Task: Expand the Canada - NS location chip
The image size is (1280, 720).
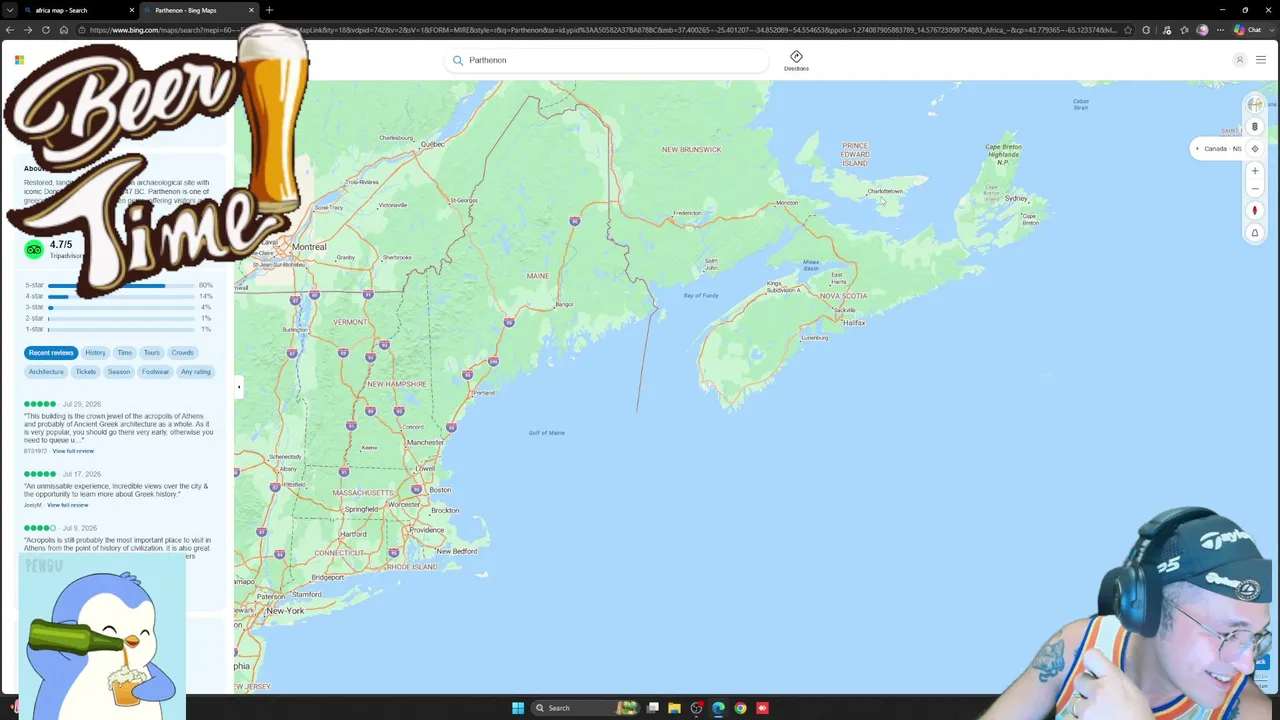Action: pyautogui.click(x=1218, y=149)
